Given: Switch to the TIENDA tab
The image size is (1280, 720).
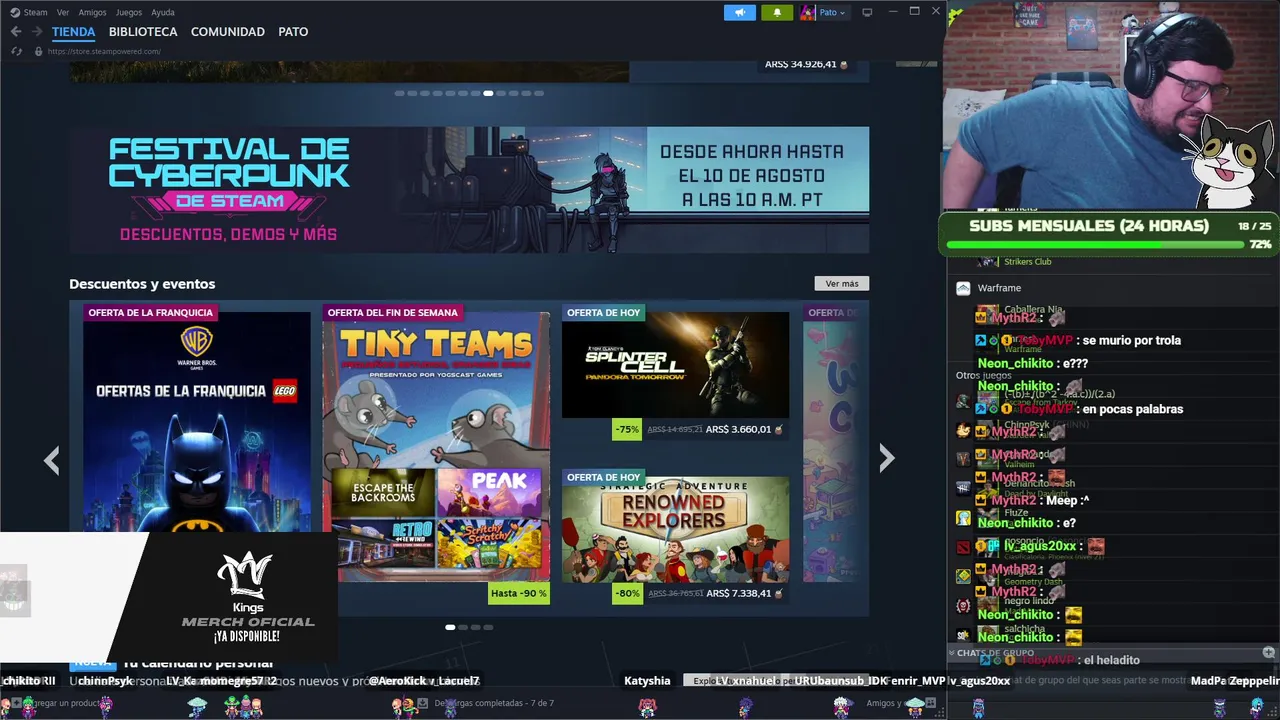Looking at the screenshot, I should 74,32.
